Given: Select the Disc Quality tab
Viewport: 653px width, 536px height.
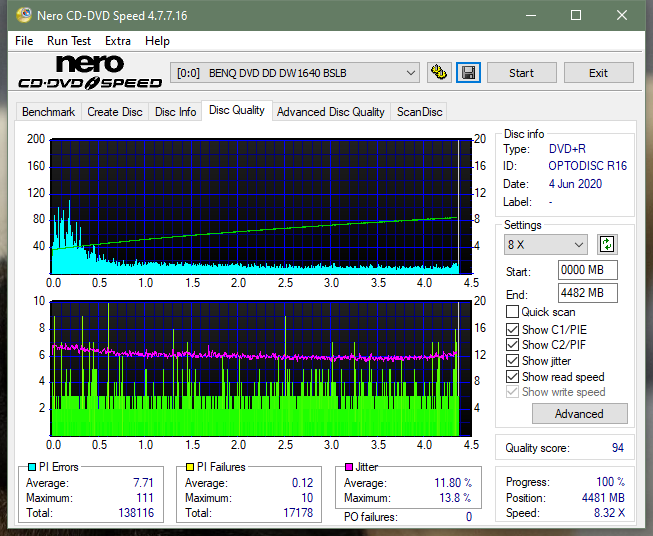Looking at the screenshot, I should (237, 110).
